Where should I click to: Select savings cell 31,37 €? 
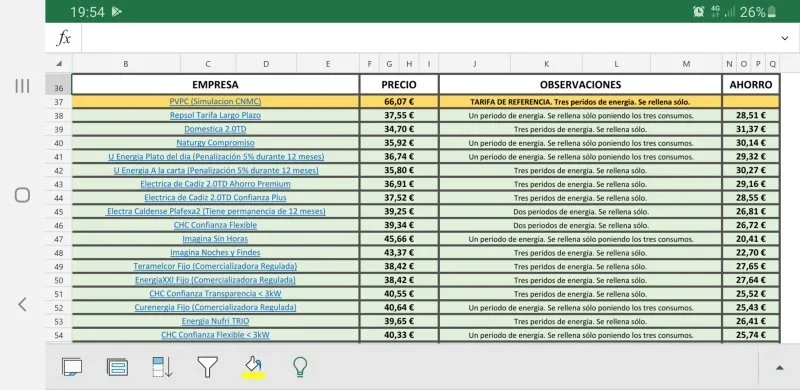coord(751,129)
